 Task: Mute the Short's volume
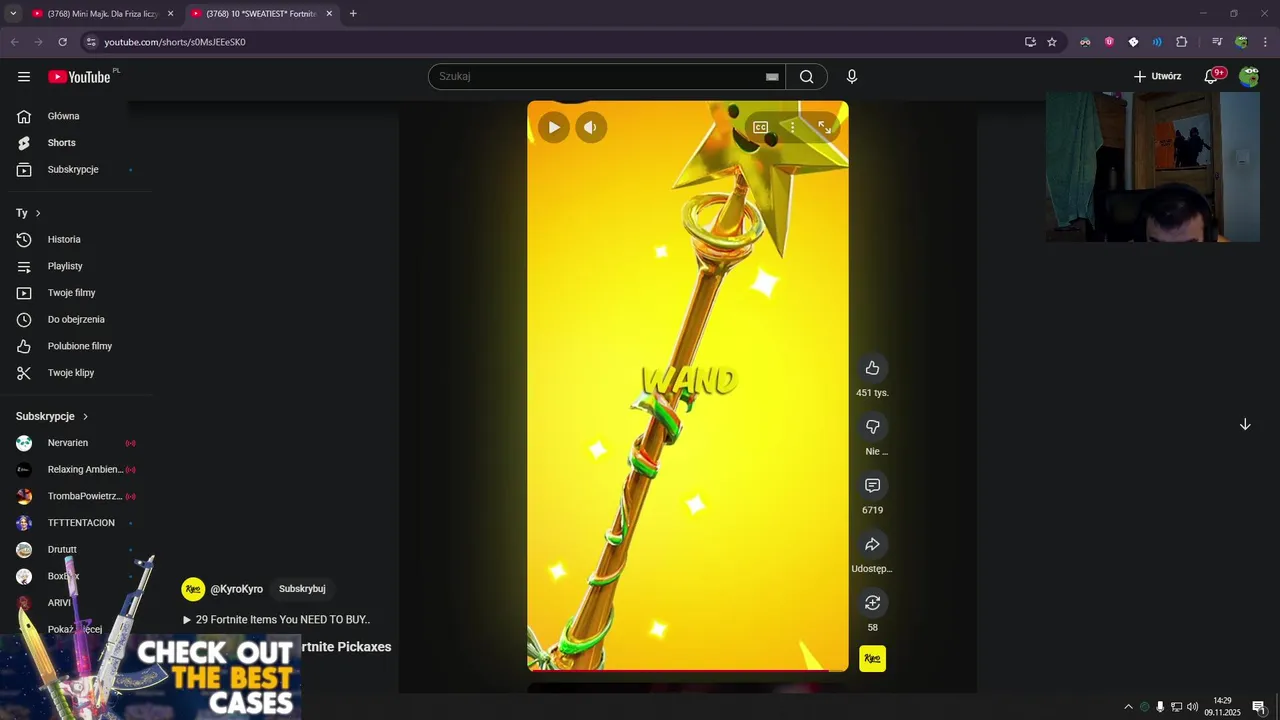591,127
